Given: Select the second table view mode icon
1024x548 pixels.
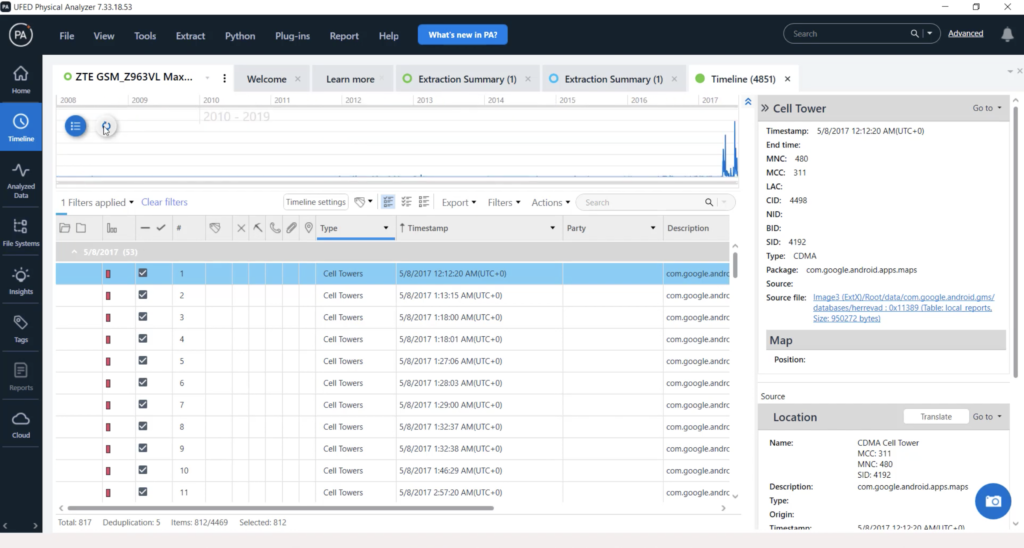Looking at the screenshot, I should [406, 202].
